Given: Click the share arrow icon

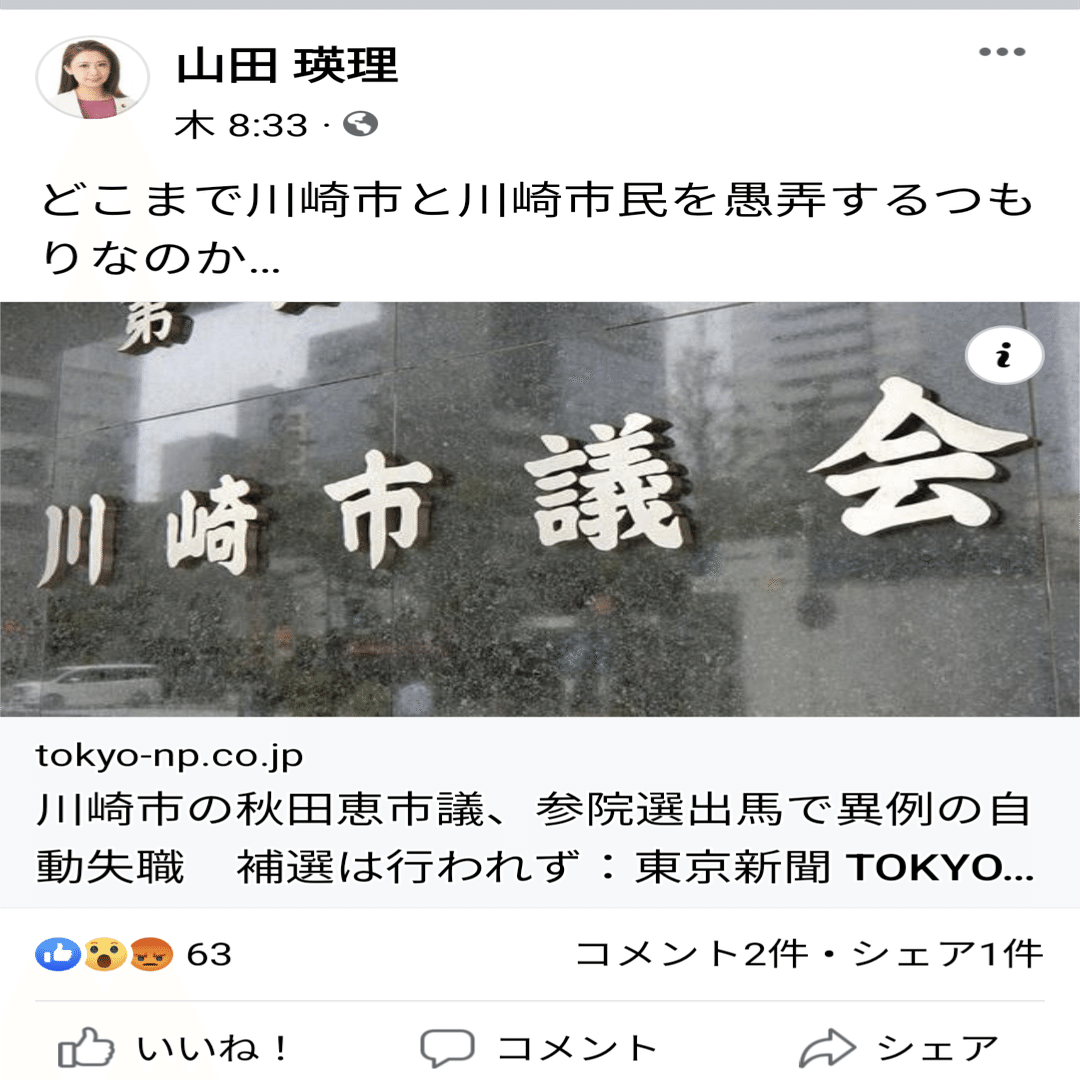Looking at the screenshot, I should 827,1048.
